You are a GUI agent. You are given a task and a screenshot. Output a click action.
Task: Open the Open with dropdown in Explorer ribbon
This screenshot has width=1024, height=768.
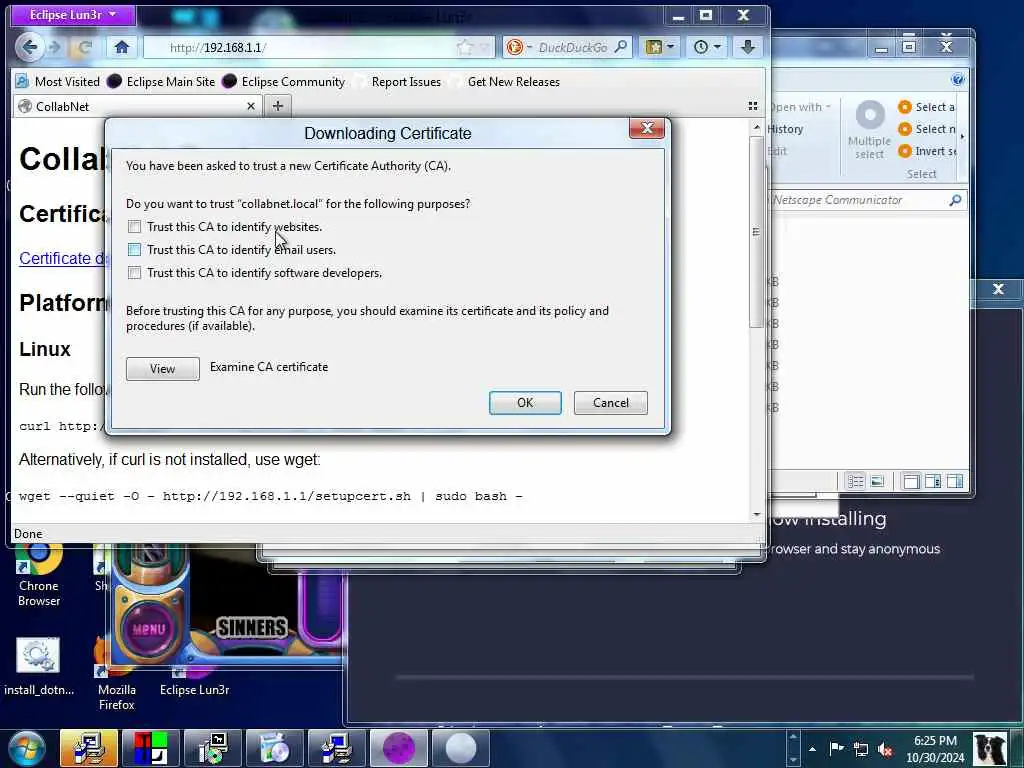[799, 107]
